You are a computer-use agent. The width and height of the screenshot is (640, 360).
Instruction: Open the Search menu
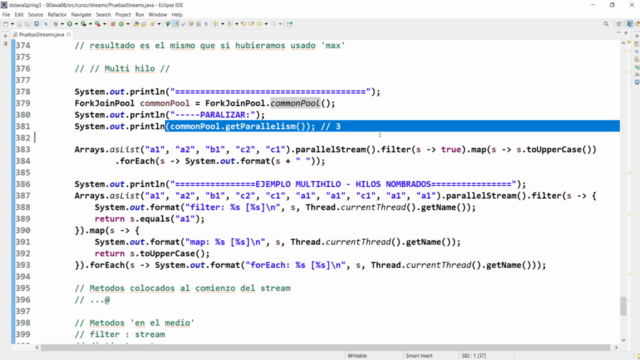click(103, 15)
